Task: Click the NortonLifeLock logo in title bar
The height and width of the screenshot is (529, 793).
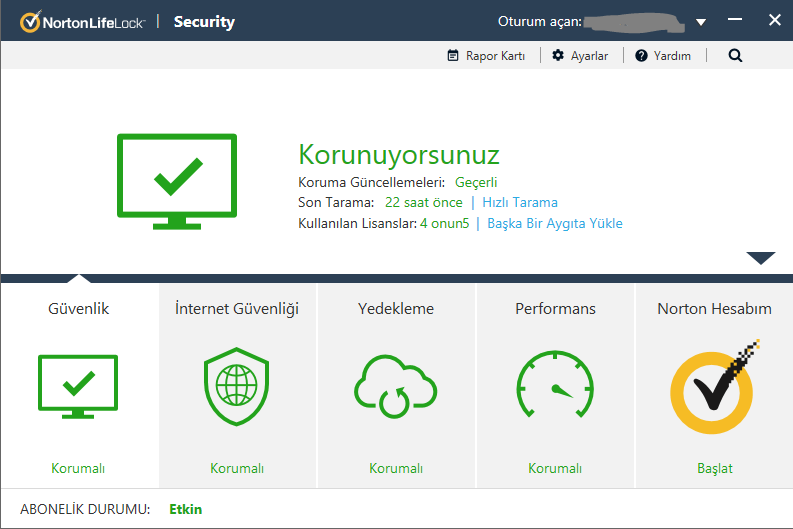Action: coord(80,21)
